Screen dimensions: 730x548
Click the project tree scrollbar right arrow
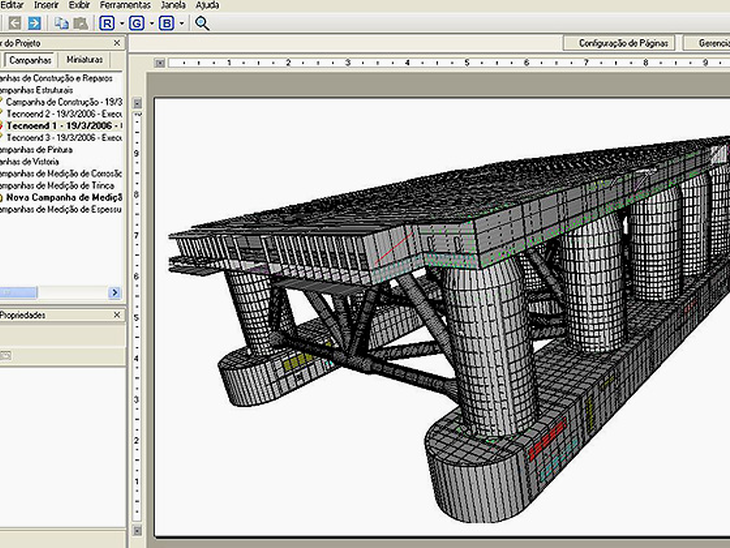point(115,293)
